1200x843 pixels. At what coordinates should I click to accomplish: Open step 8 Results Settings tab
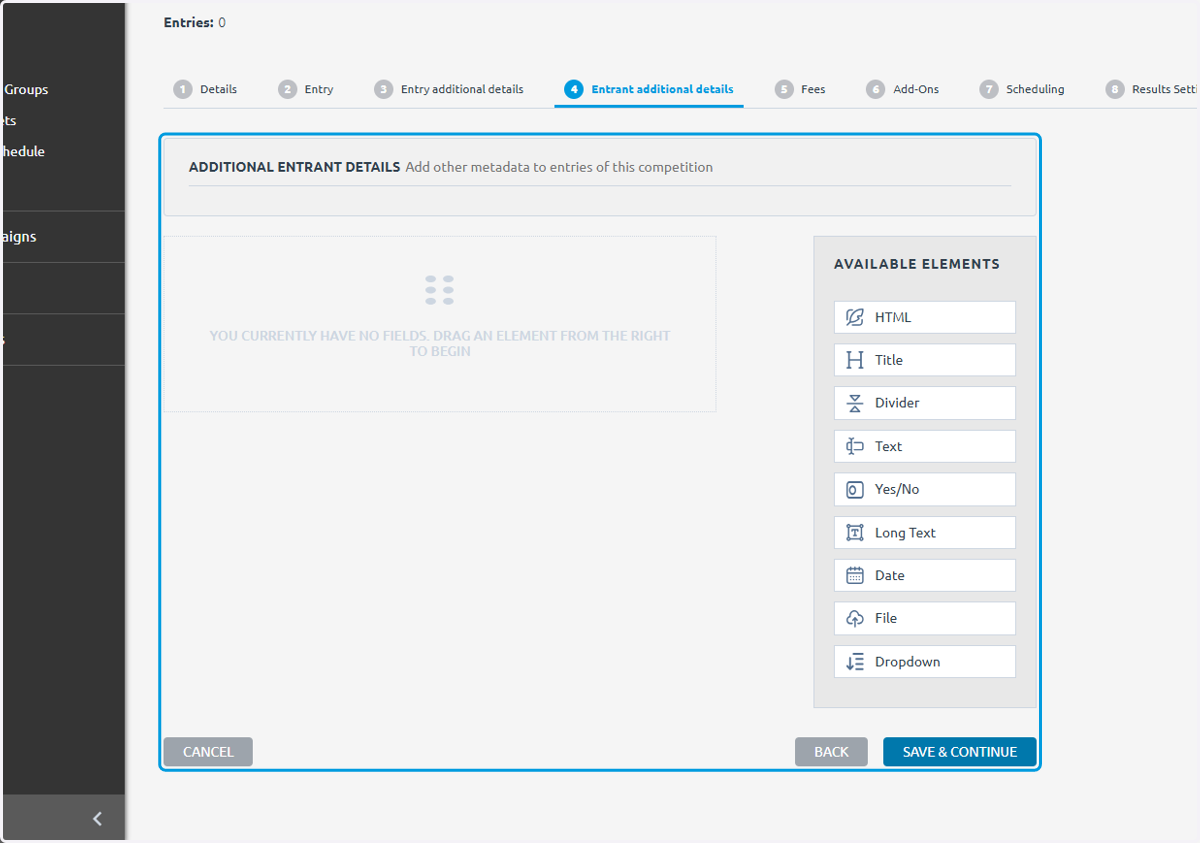pyautogui.click(x=1152, y=89)
